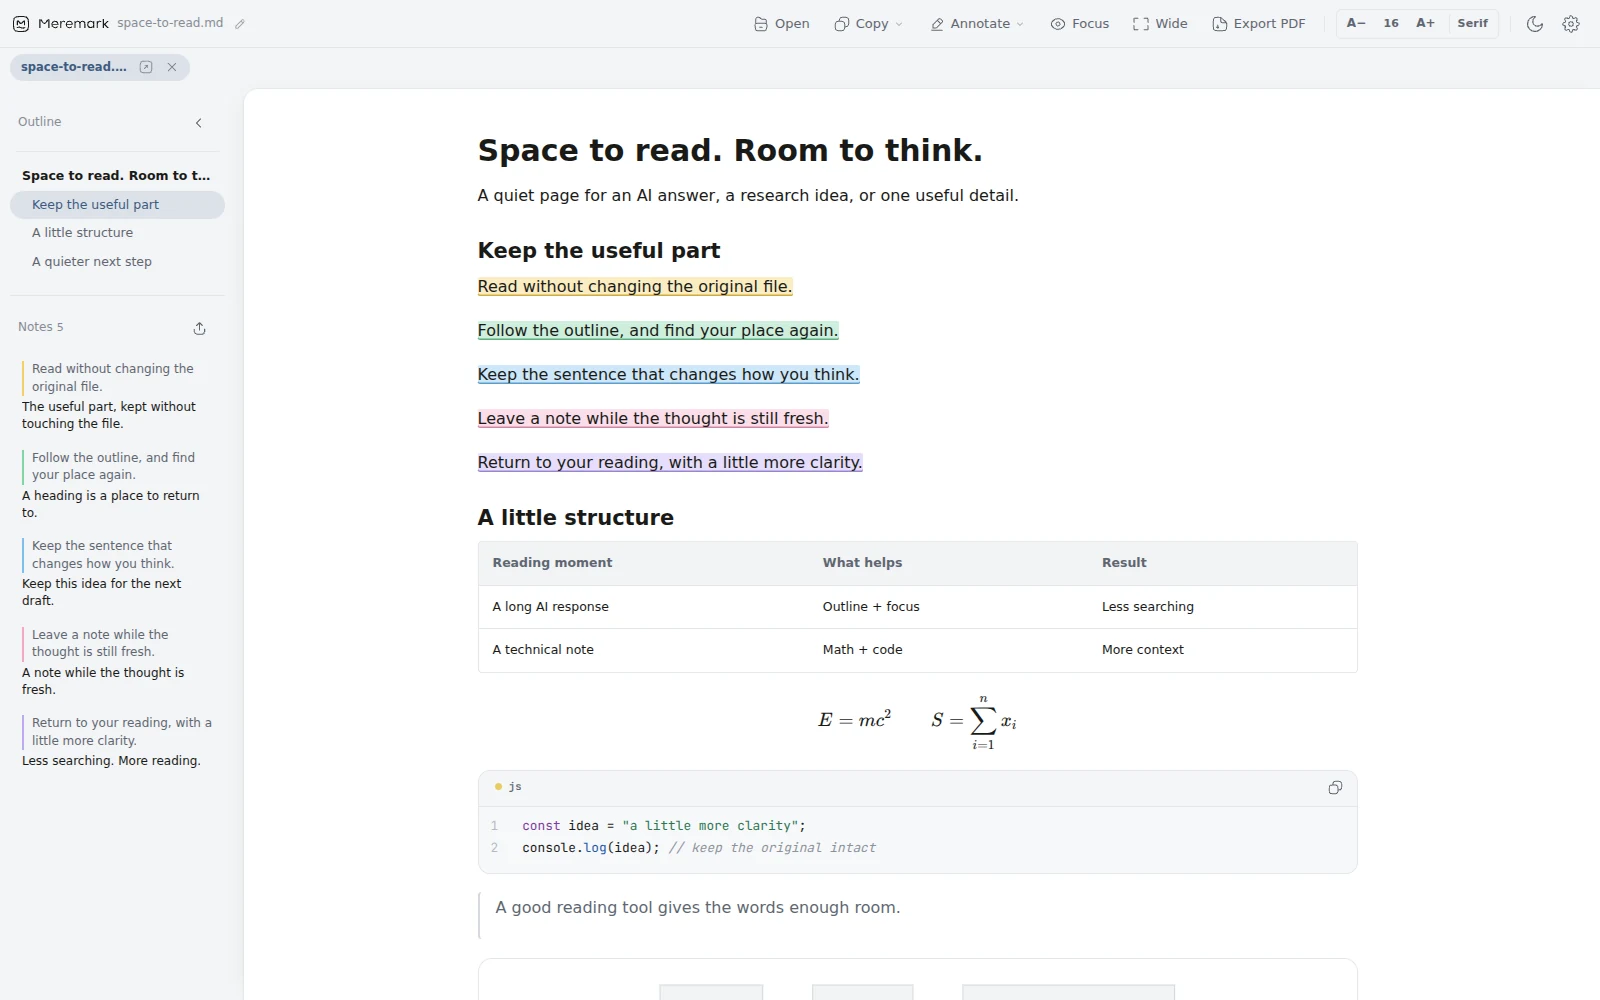
Task: Select the space-to-read file tab
Action: click(74, 67)
